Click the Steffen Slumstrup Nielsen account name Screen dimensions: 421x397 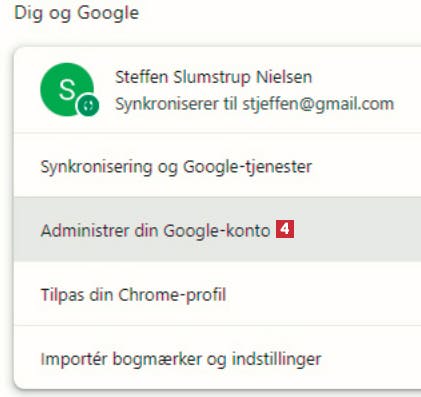(213, 77)
